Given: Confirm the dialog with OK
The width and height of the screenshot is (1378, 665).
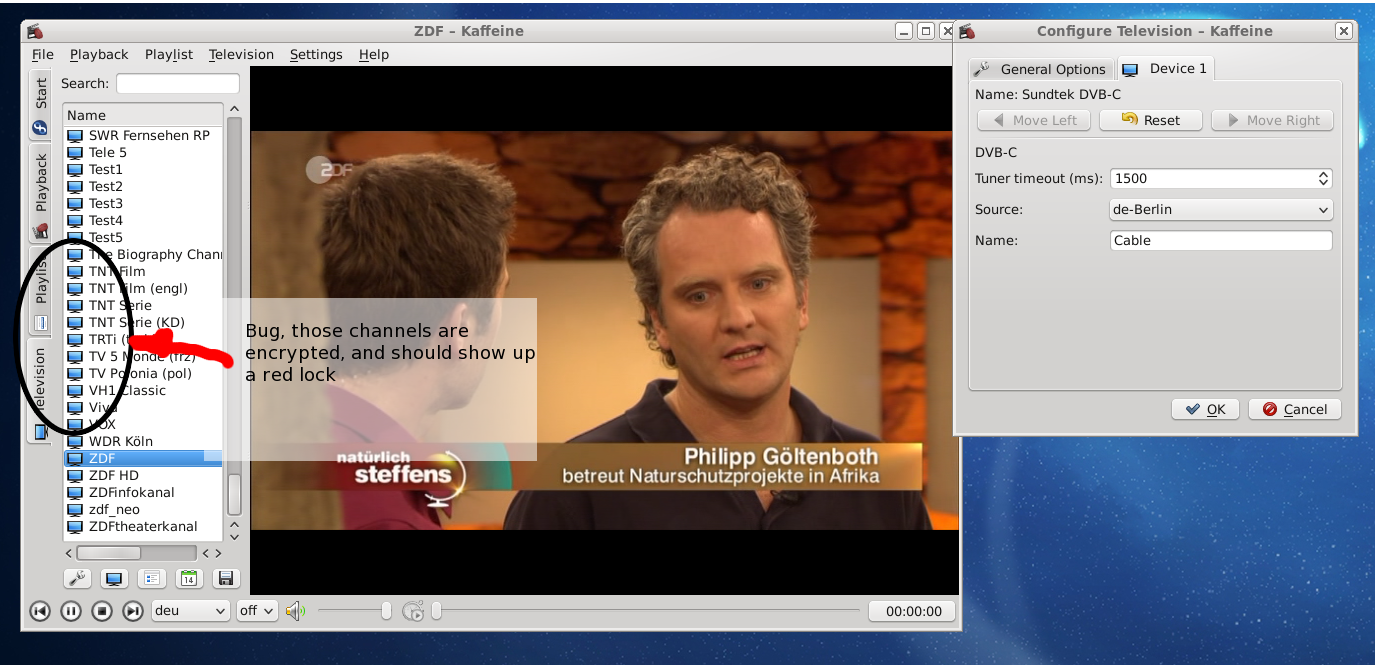Looking at the screenshot, I should [1205, 409].
